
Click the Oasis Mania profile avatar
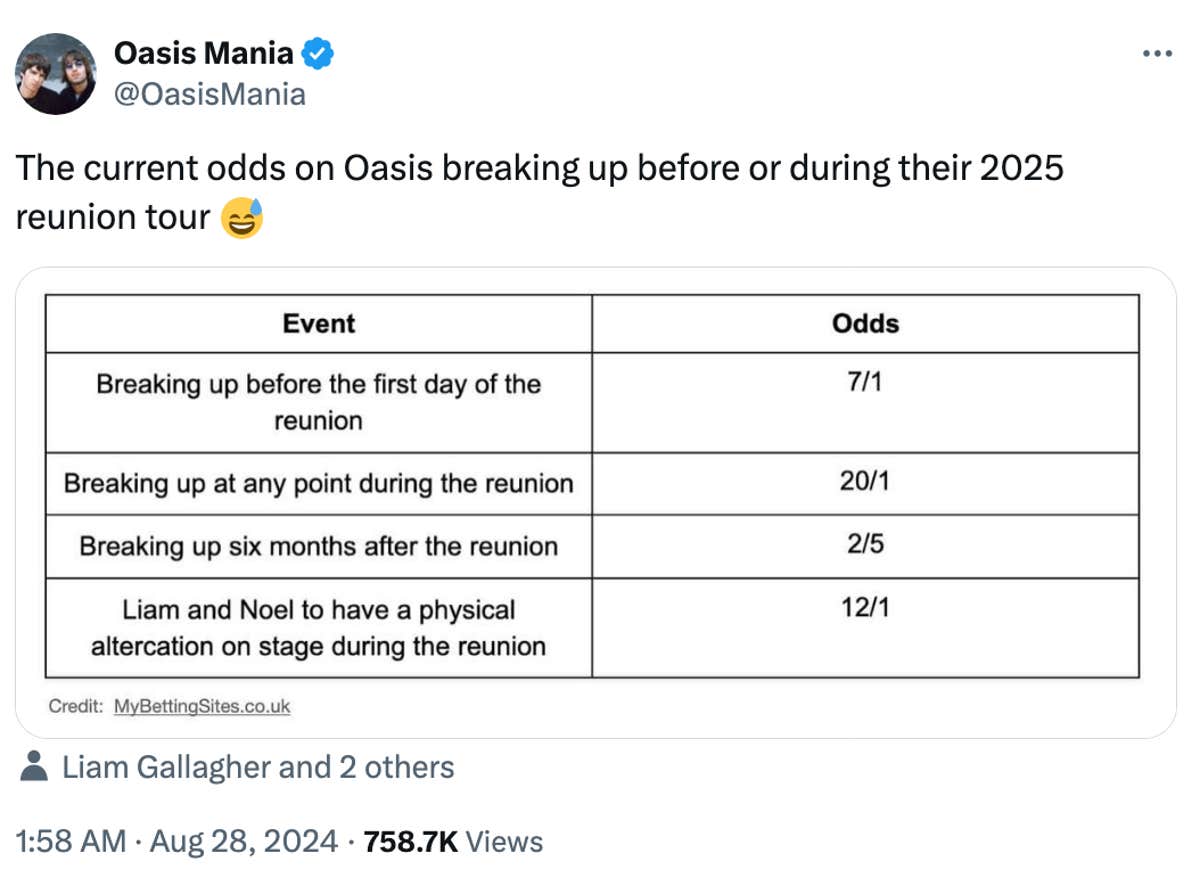tap(55, 73)
